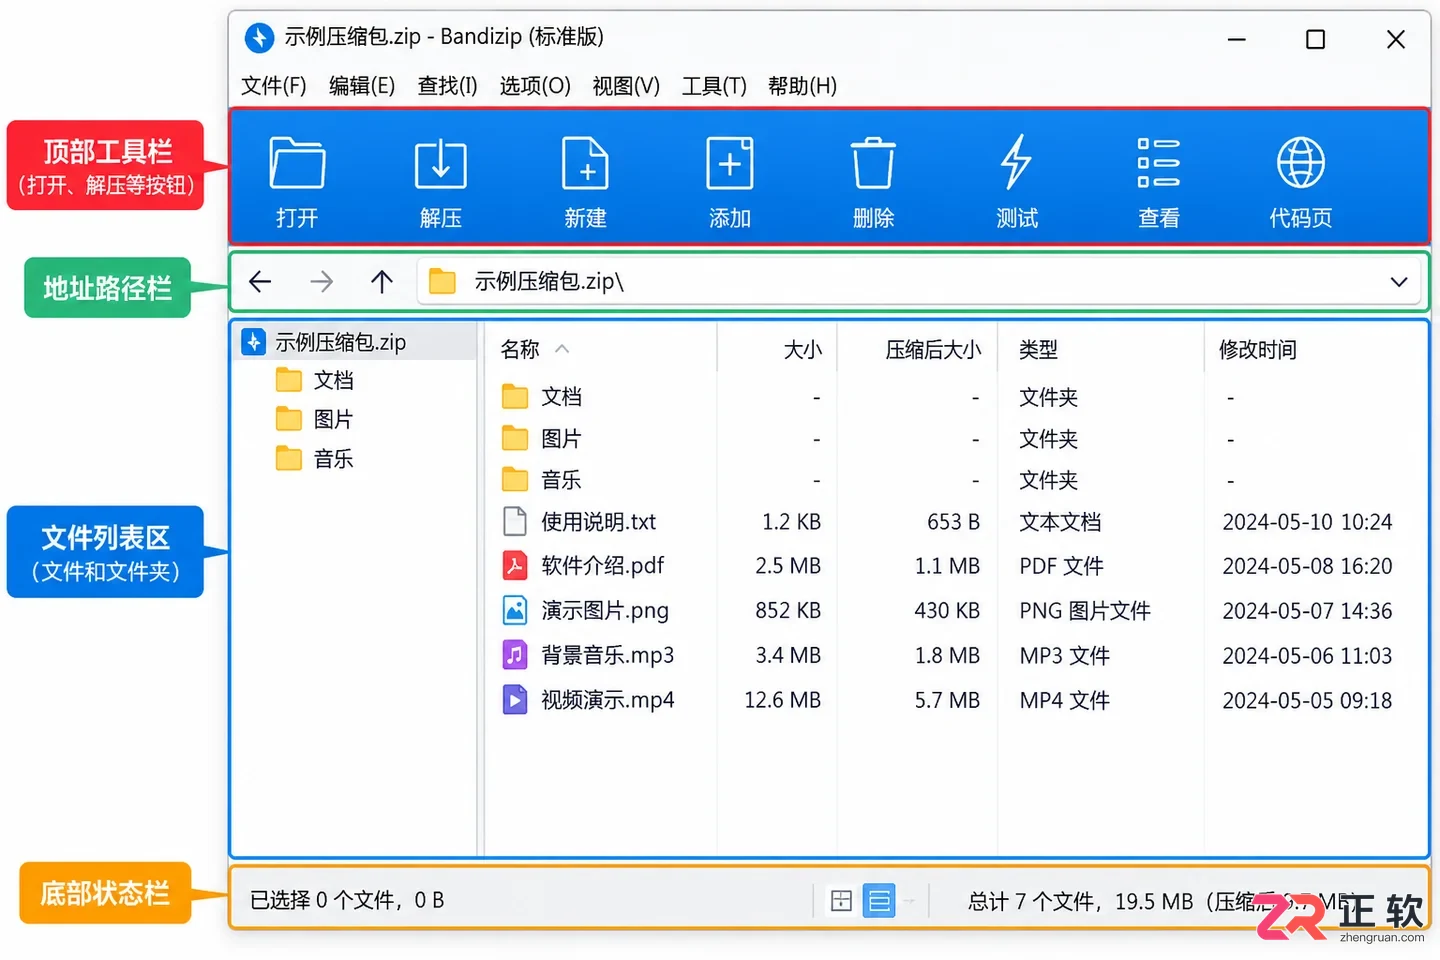Image resolution: width=1440 pixels, height=960 pixels.
Task: Go forward with the right arrow
Action: (x=321, y=282)
